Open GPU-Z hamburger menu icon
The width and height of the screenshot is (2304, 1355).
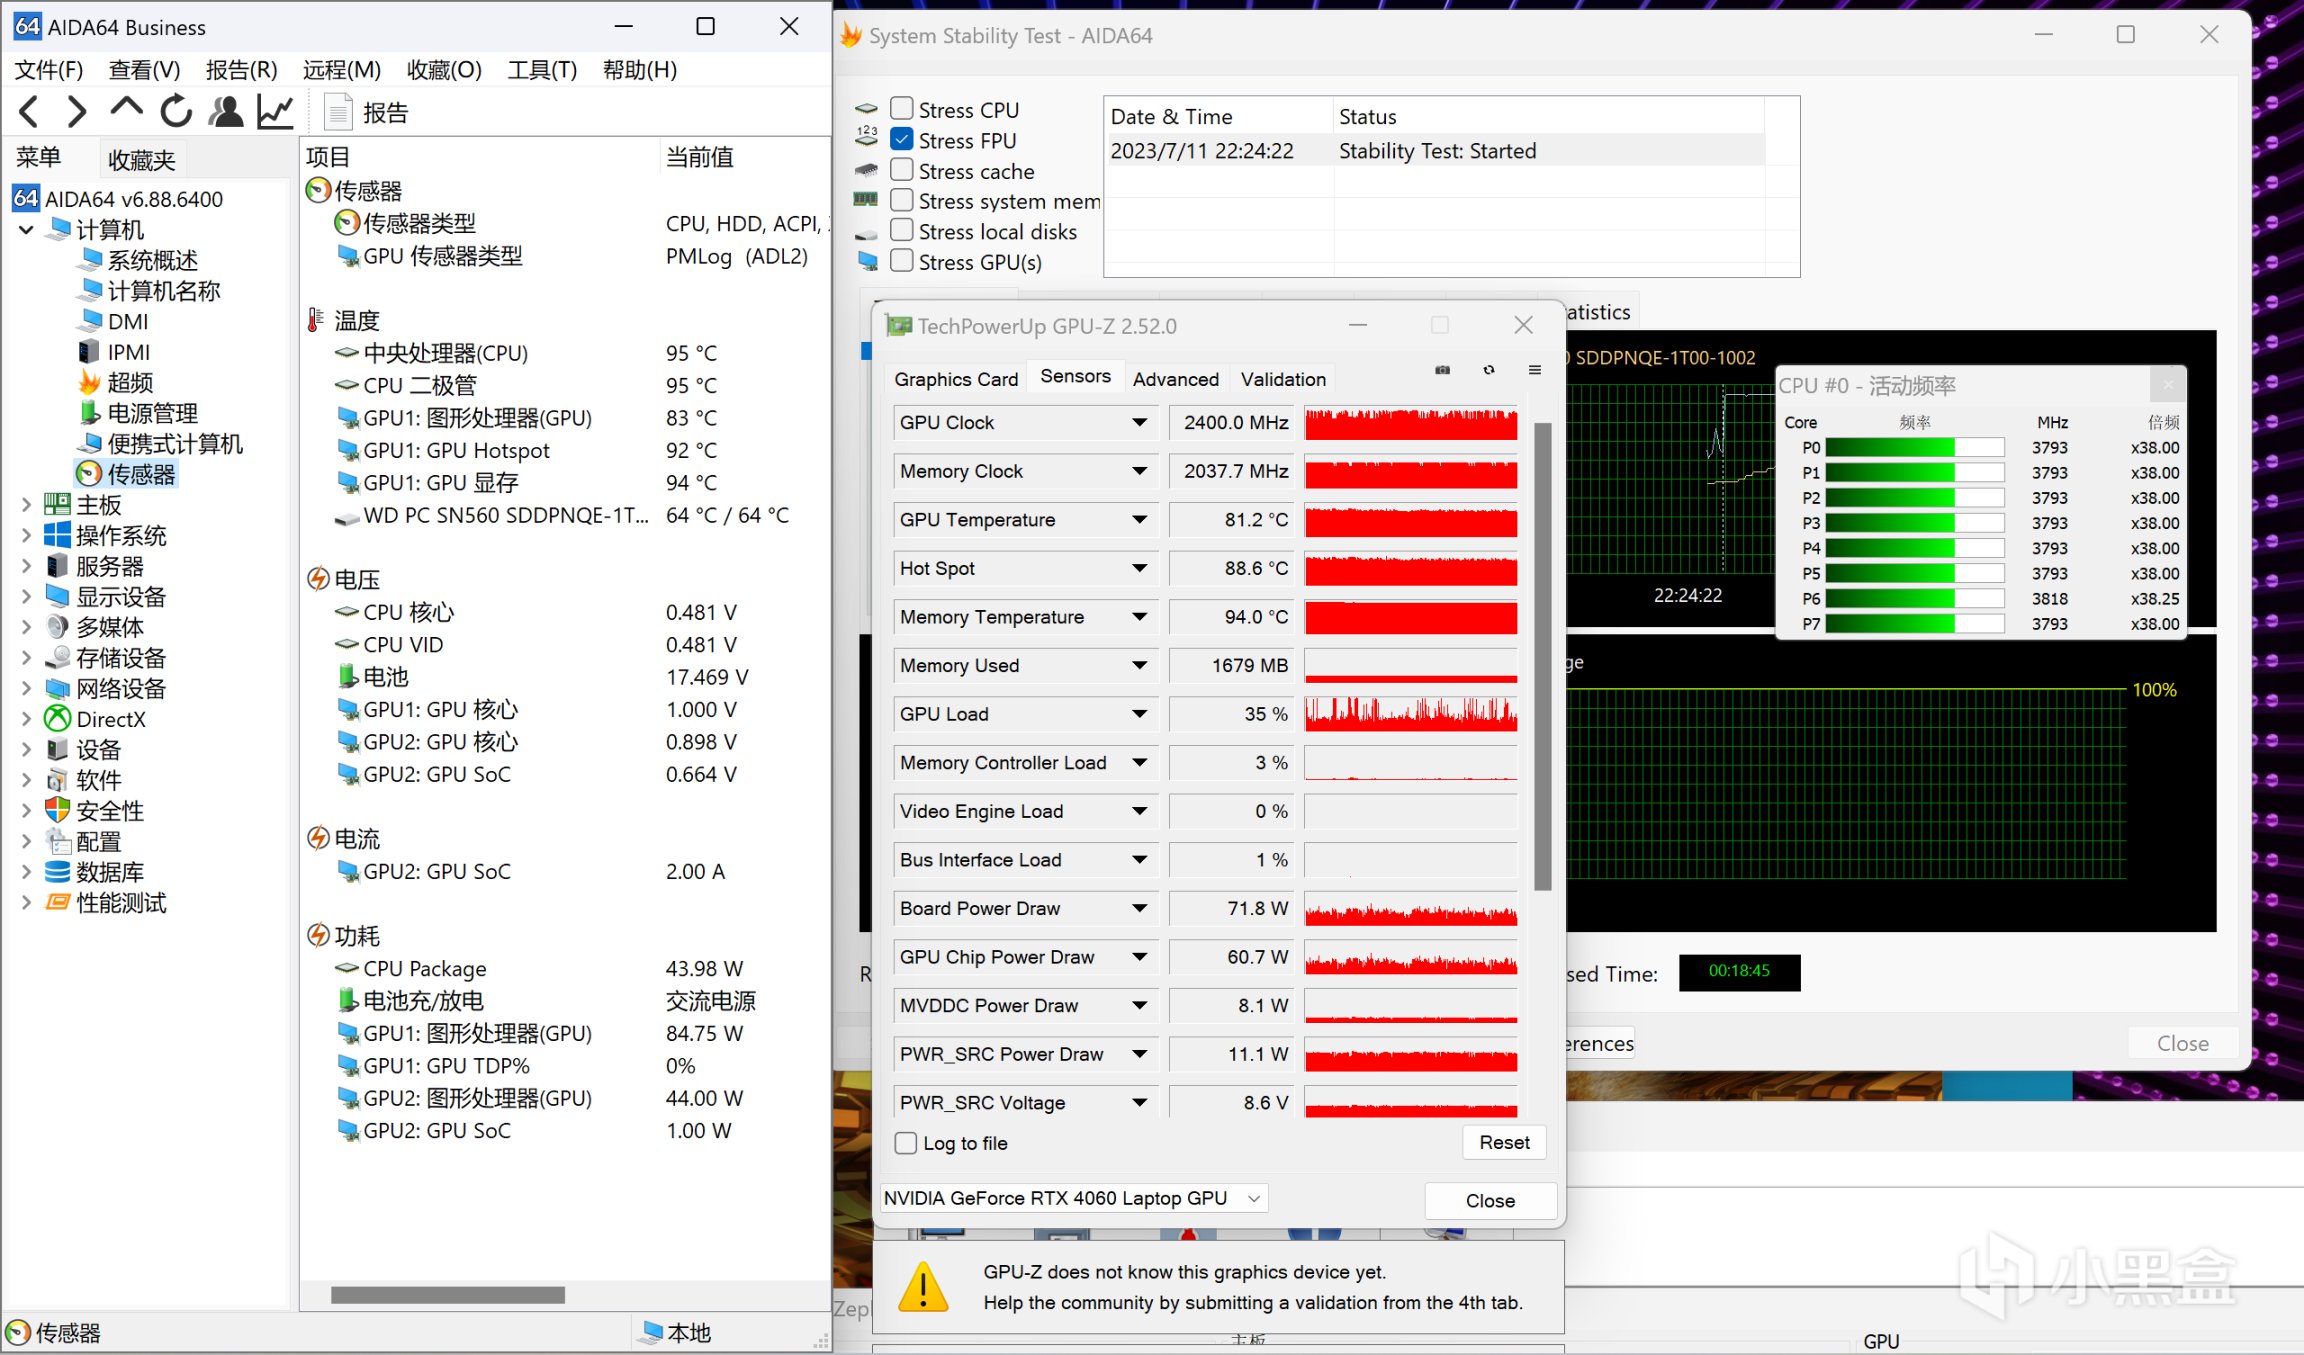(x=1535, y=371)
